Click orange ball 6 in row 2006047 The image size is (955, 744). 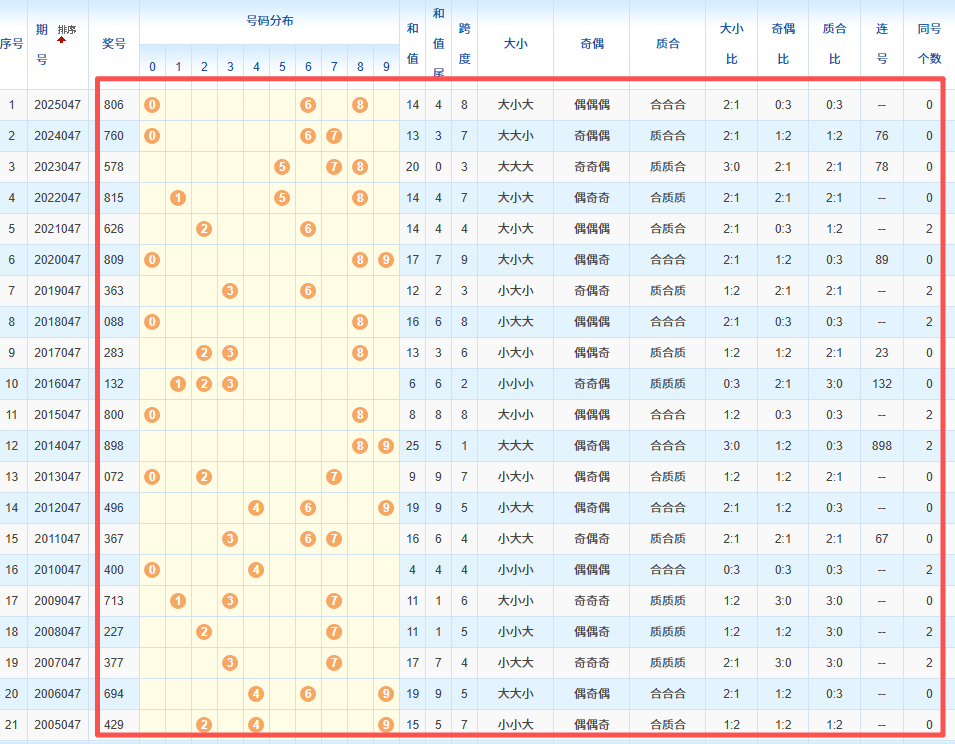click(308, 693)
